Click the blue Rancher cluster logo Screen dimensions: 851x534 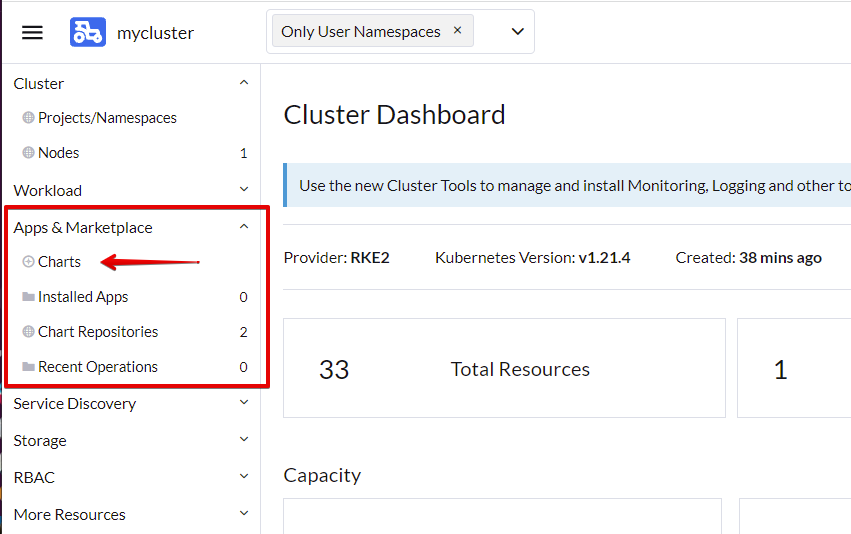click(88, 32)
